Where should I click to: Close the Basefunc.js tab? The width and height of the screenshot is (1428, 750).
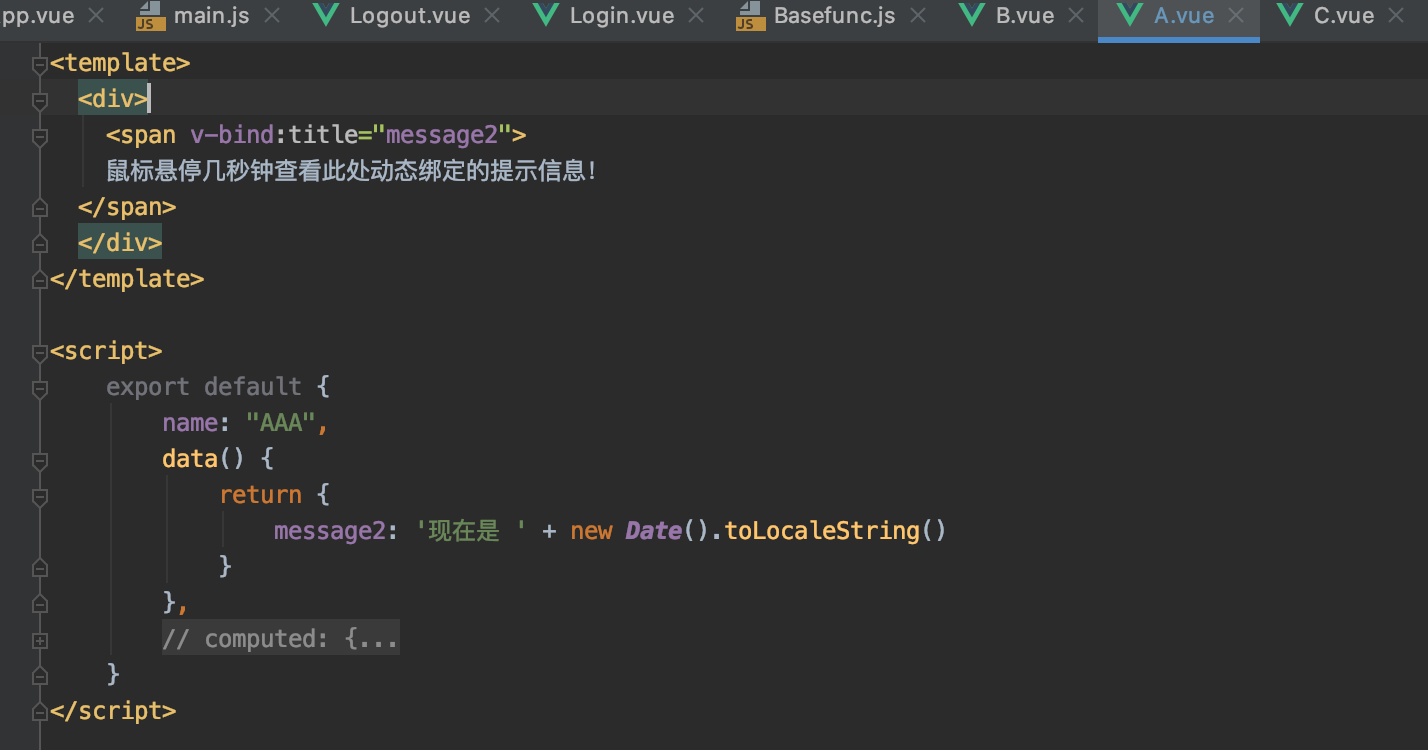pyautogui.click(x=917, y=16)
